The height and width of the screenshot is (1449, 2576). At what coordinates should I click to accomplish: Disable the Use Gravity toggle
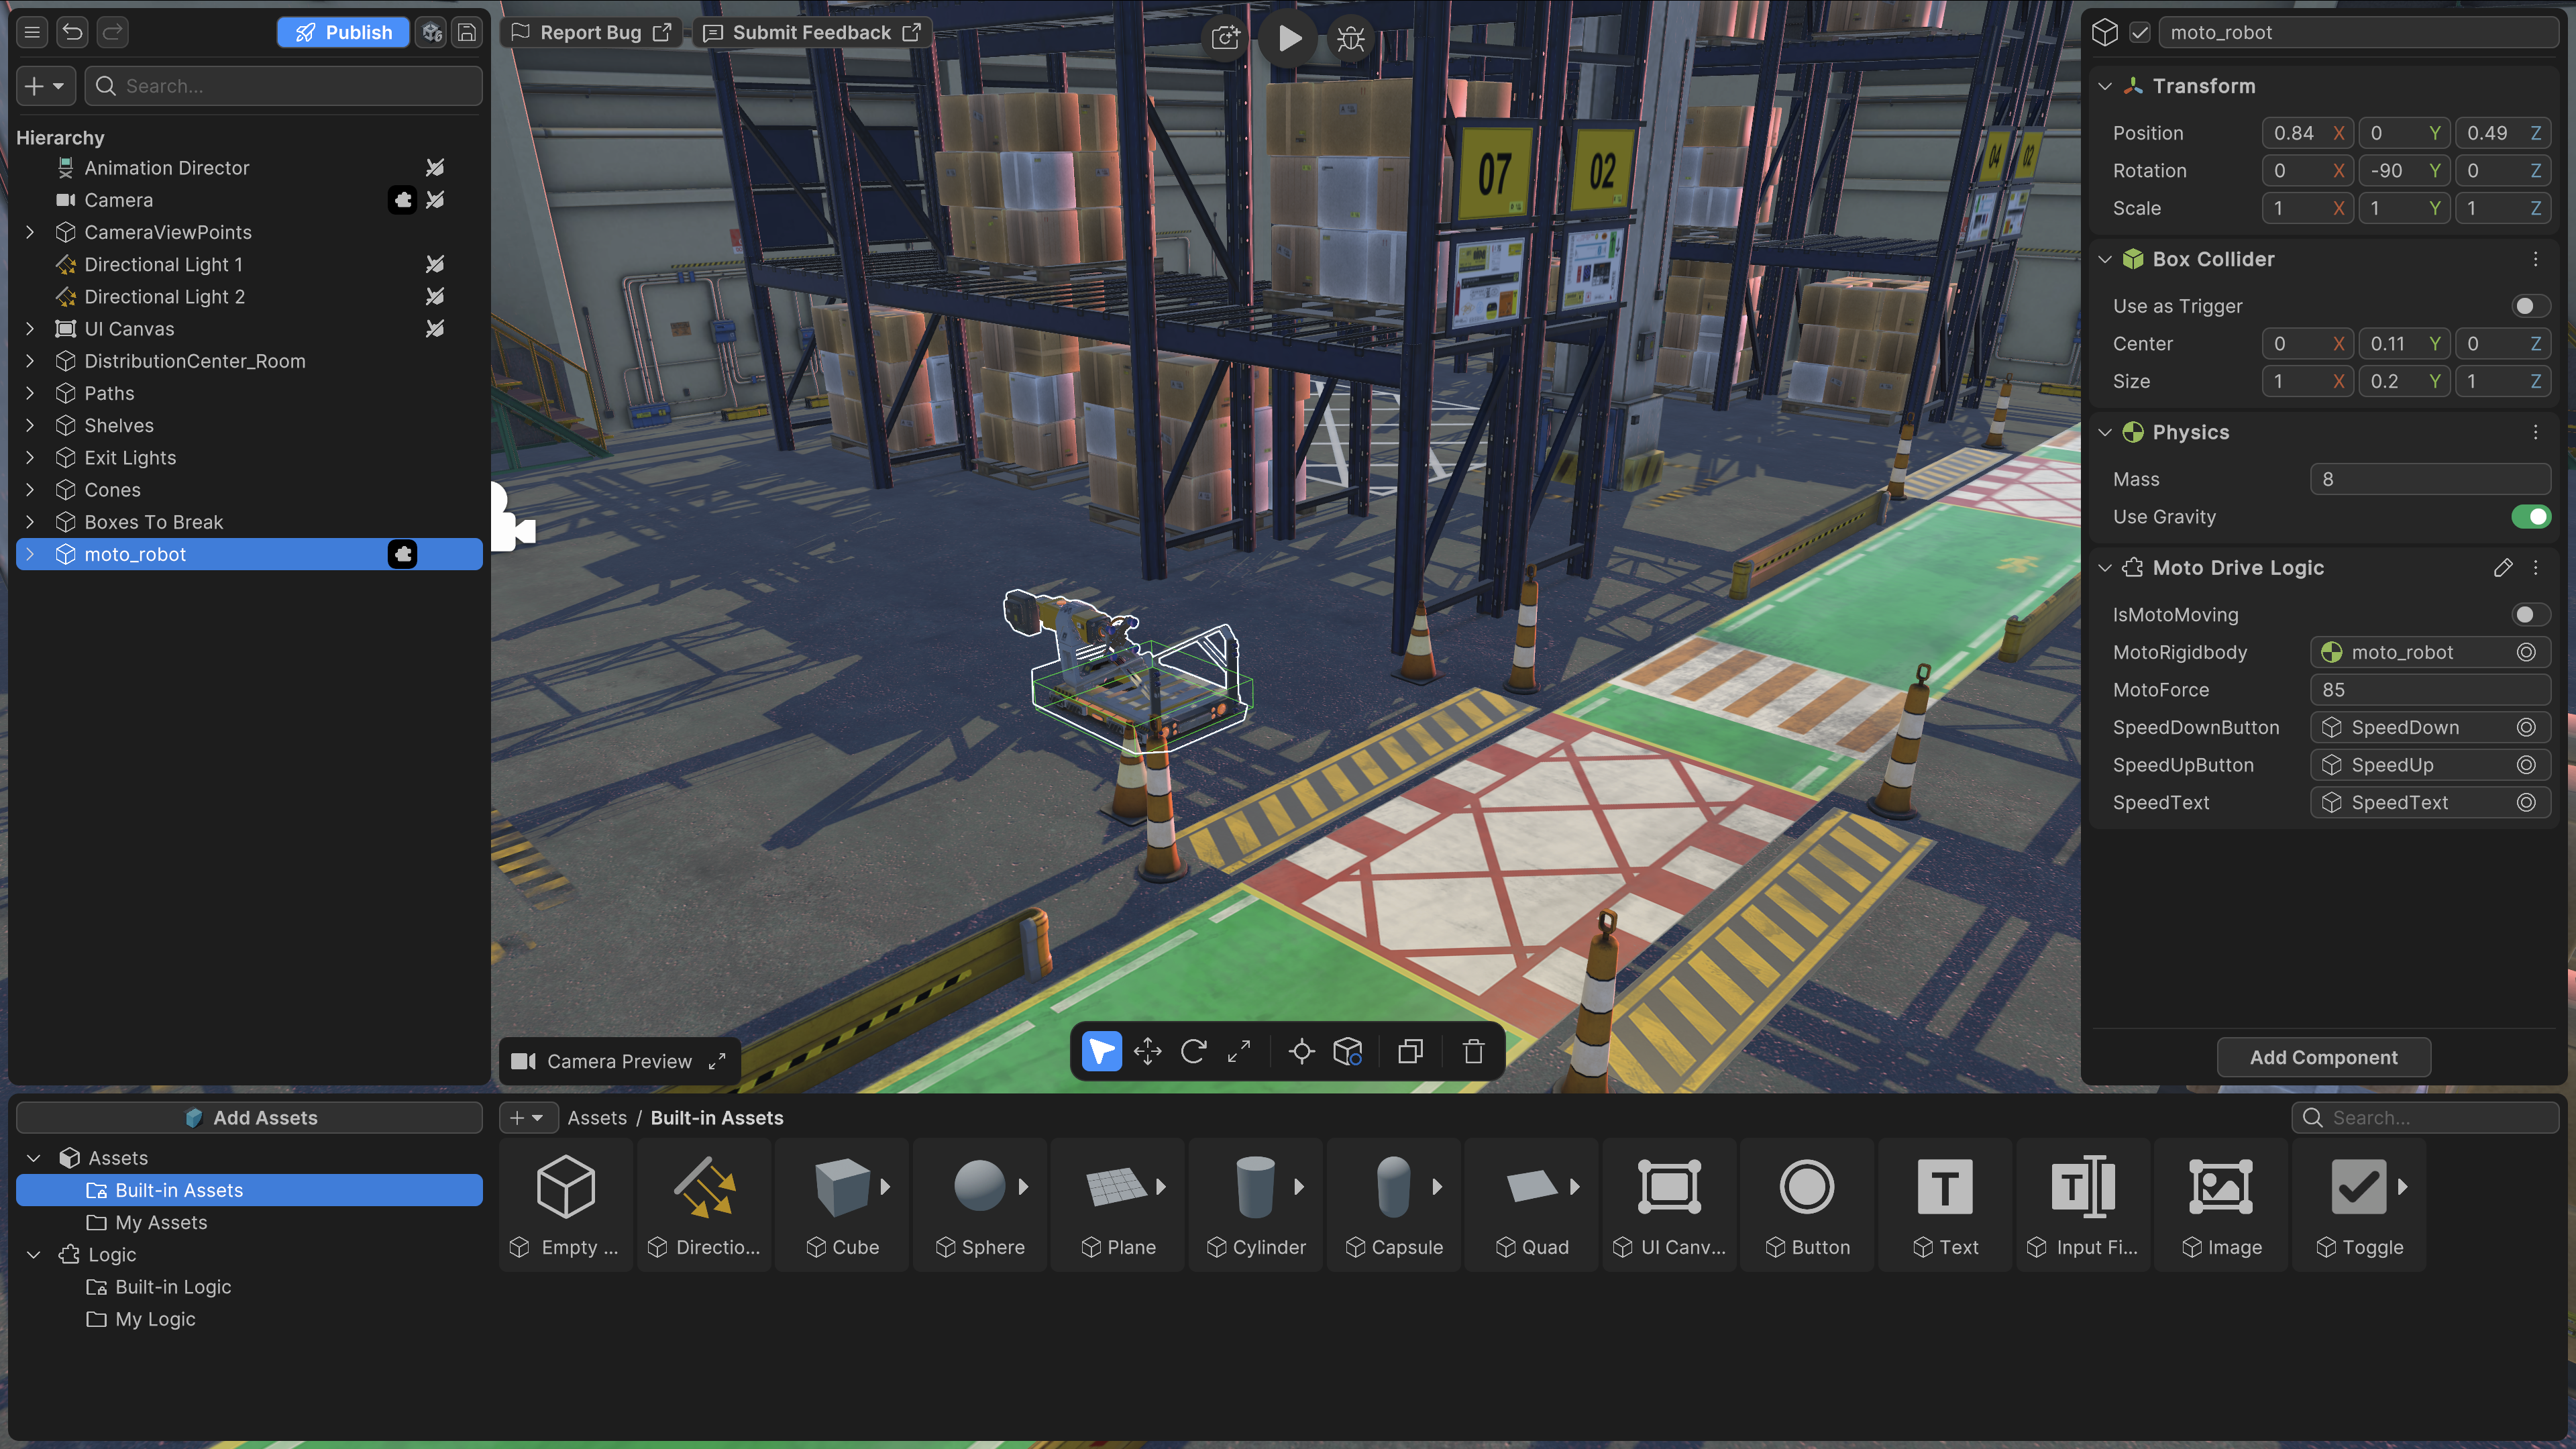[2532, 517]
